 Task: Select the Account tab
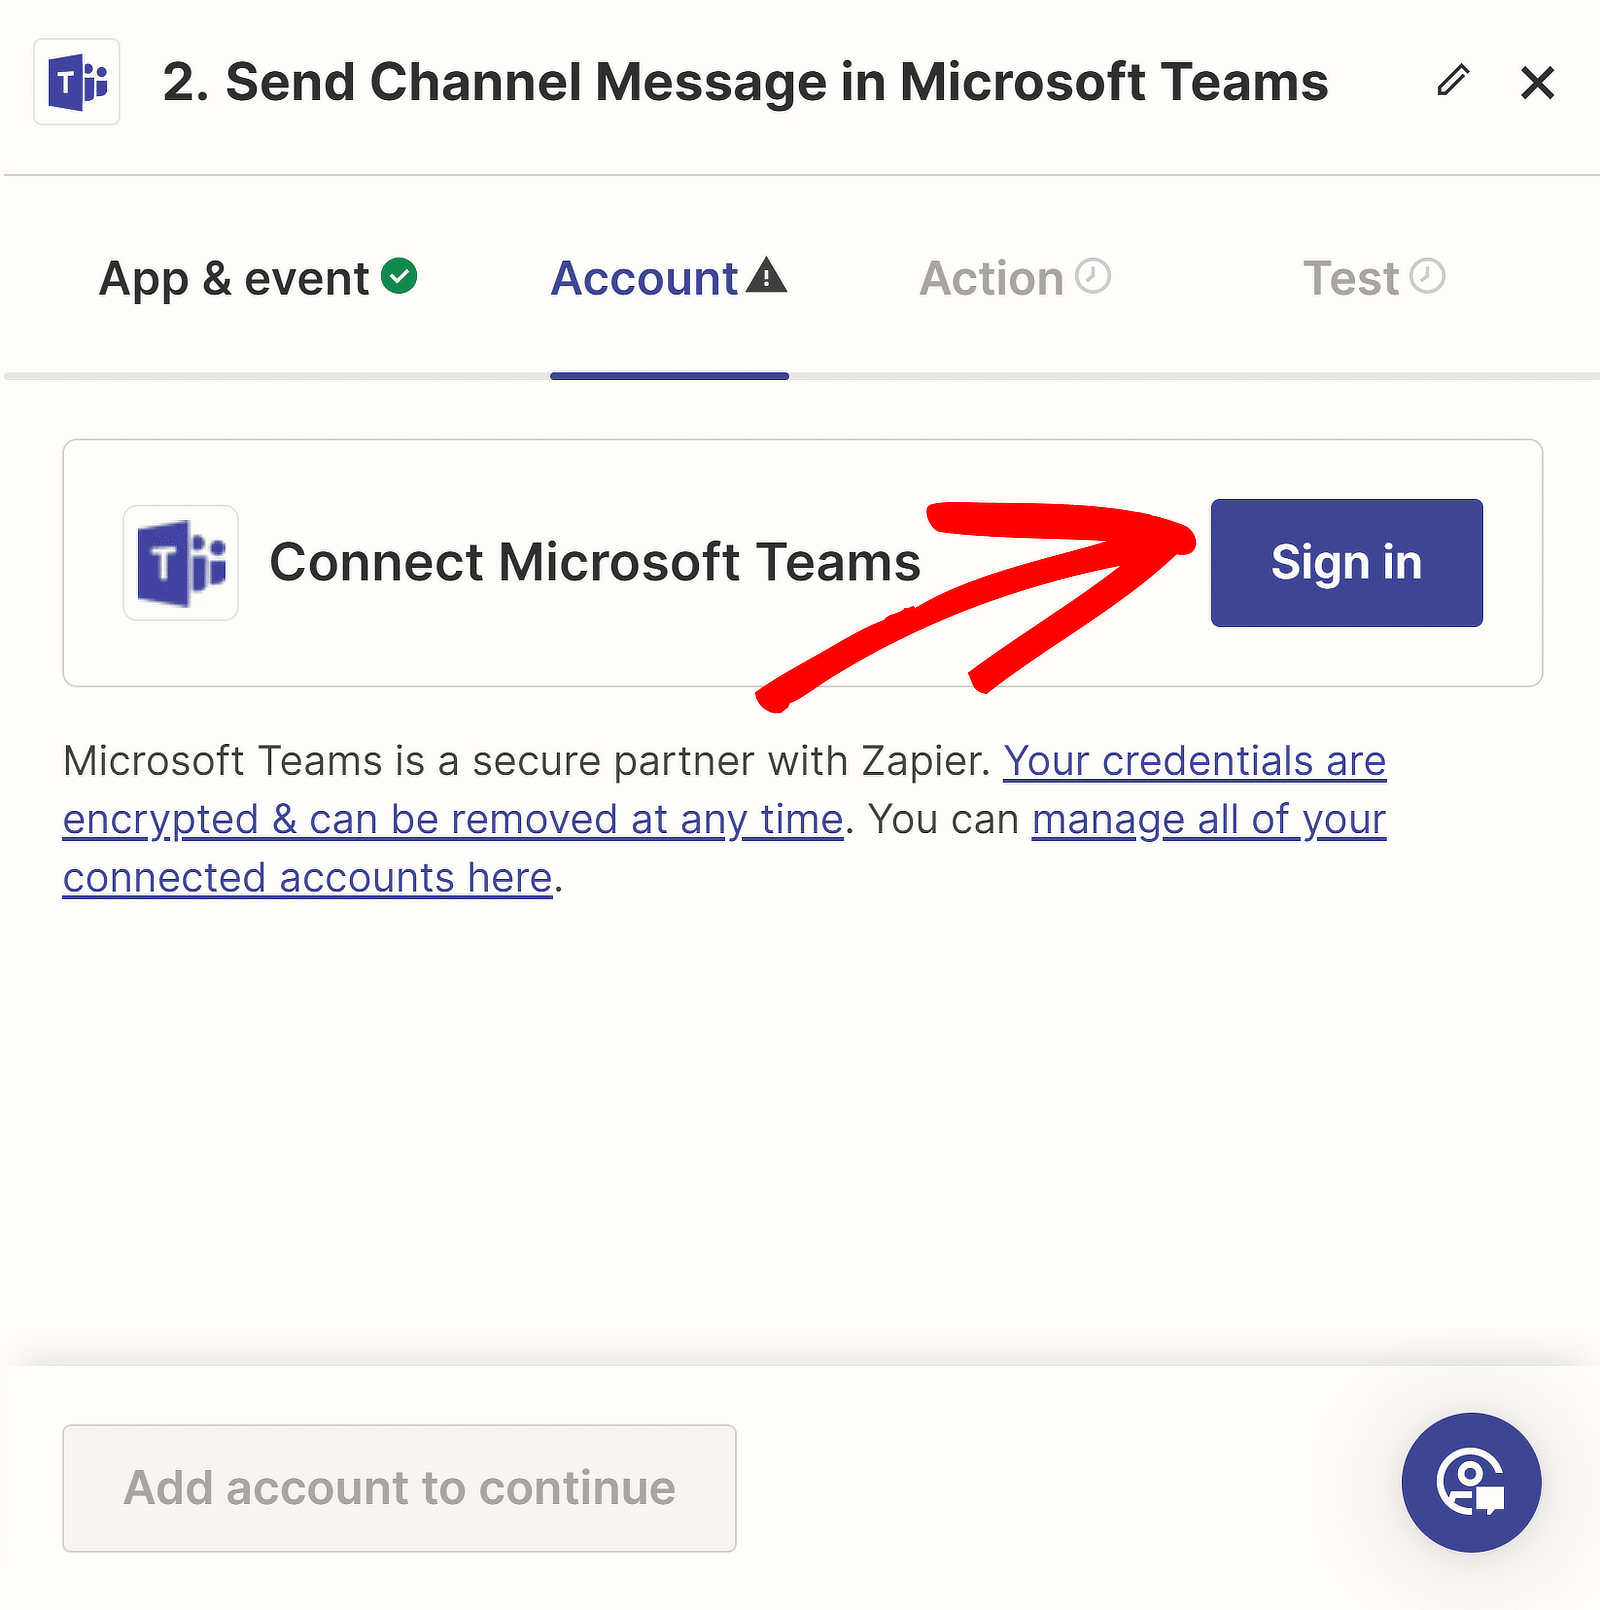[669, 279]
